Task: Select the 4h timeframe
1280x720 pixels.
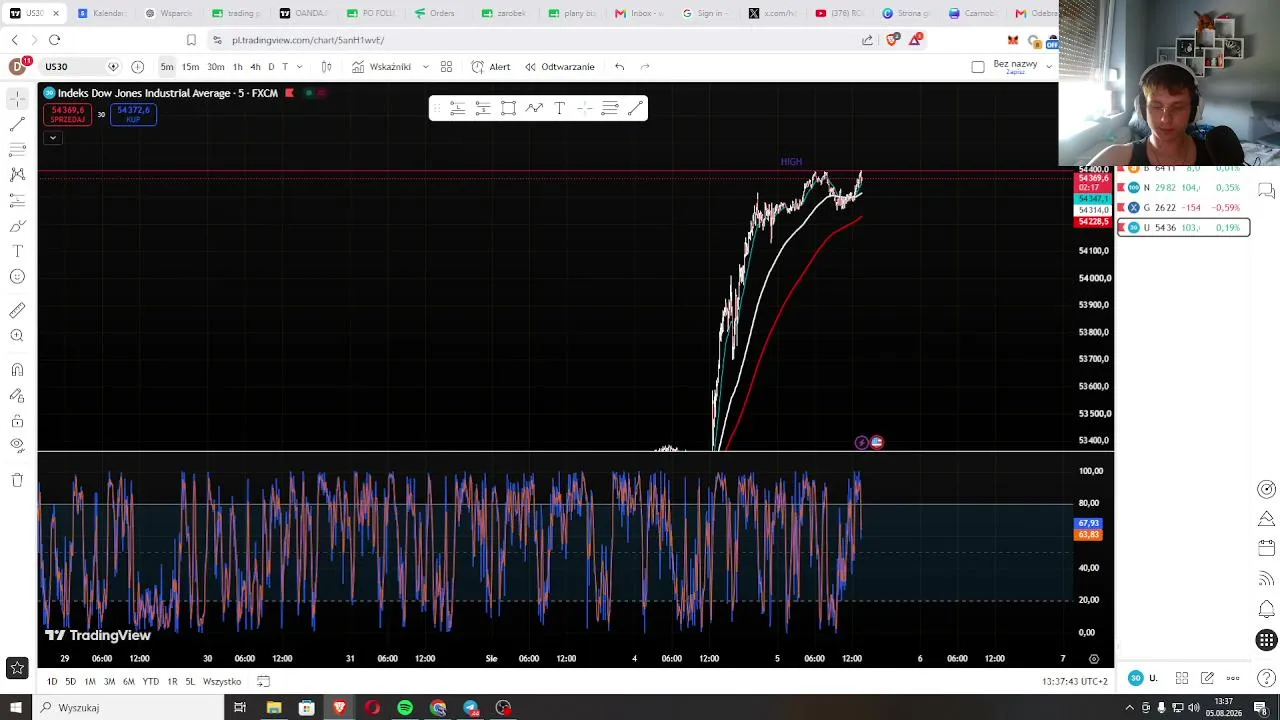Action: [x=255, y=67]
